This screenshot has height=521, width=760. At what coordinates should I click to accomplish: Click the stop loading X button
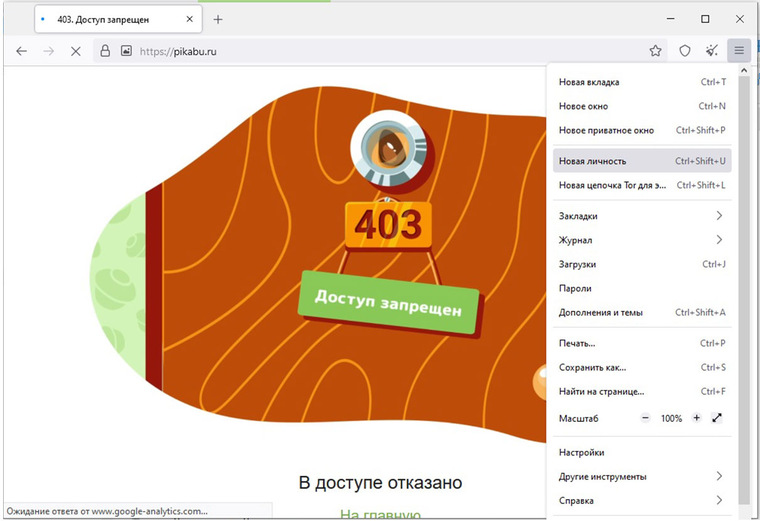75,51
